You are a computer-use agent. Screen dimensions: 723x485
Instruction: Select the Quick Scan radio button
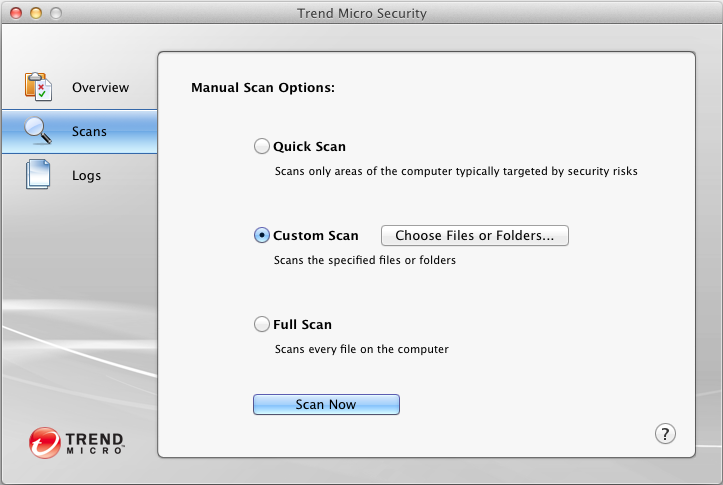262,146
